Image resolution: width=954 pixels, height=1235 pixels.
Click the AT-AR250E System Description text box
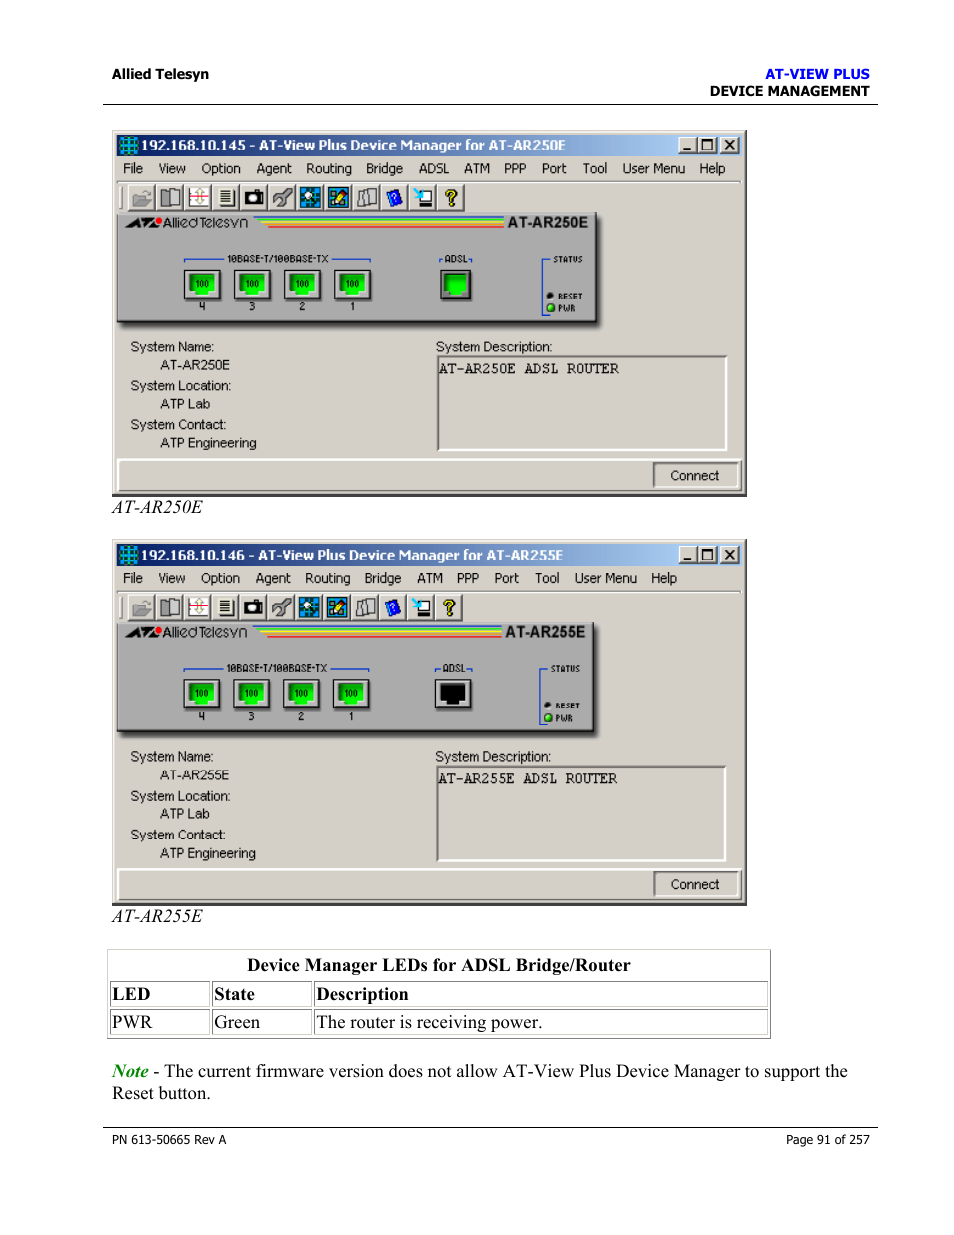pos(582,404)
